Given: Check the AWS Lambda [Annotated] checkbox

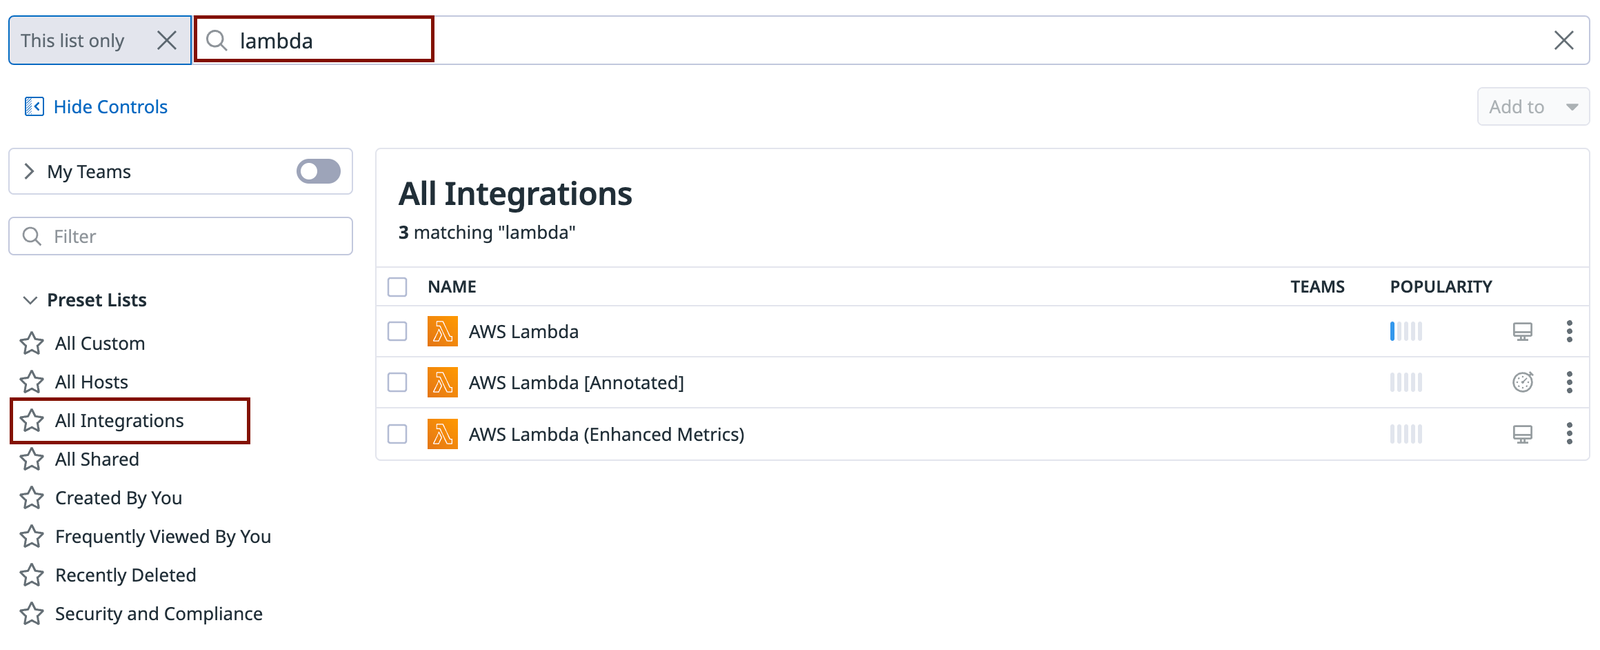Looking at the screenshot, I should tap(397, 382).
